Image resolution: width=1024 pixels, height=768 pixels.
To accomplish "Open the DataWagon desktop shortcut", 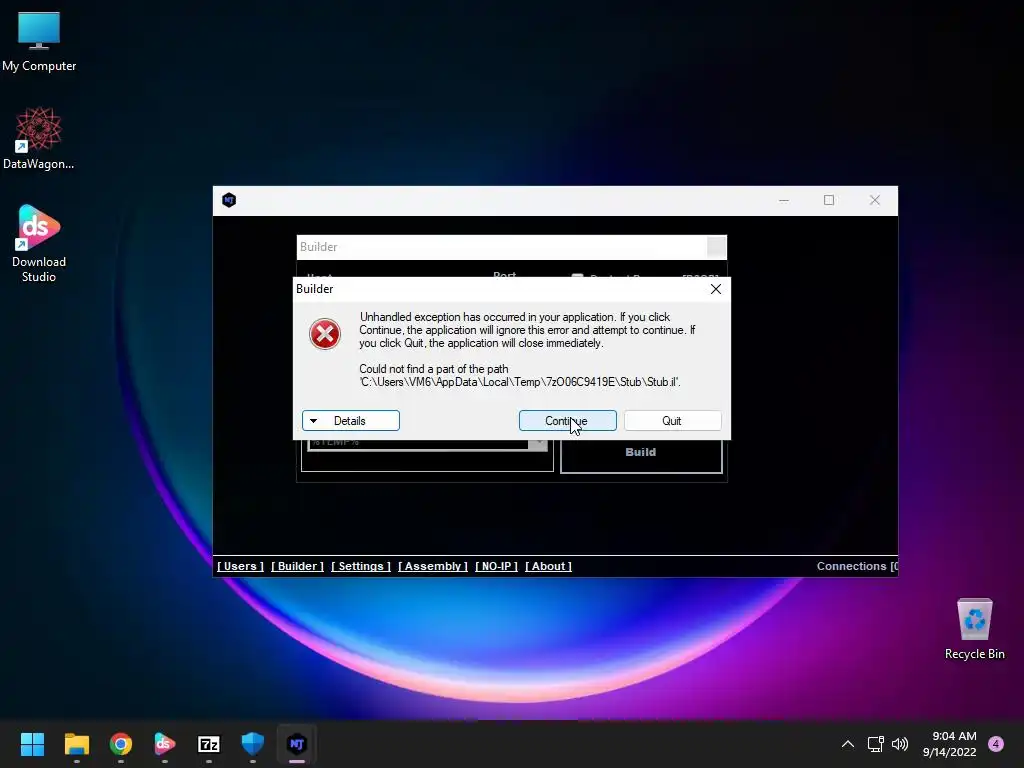I will tap(39, 138).
